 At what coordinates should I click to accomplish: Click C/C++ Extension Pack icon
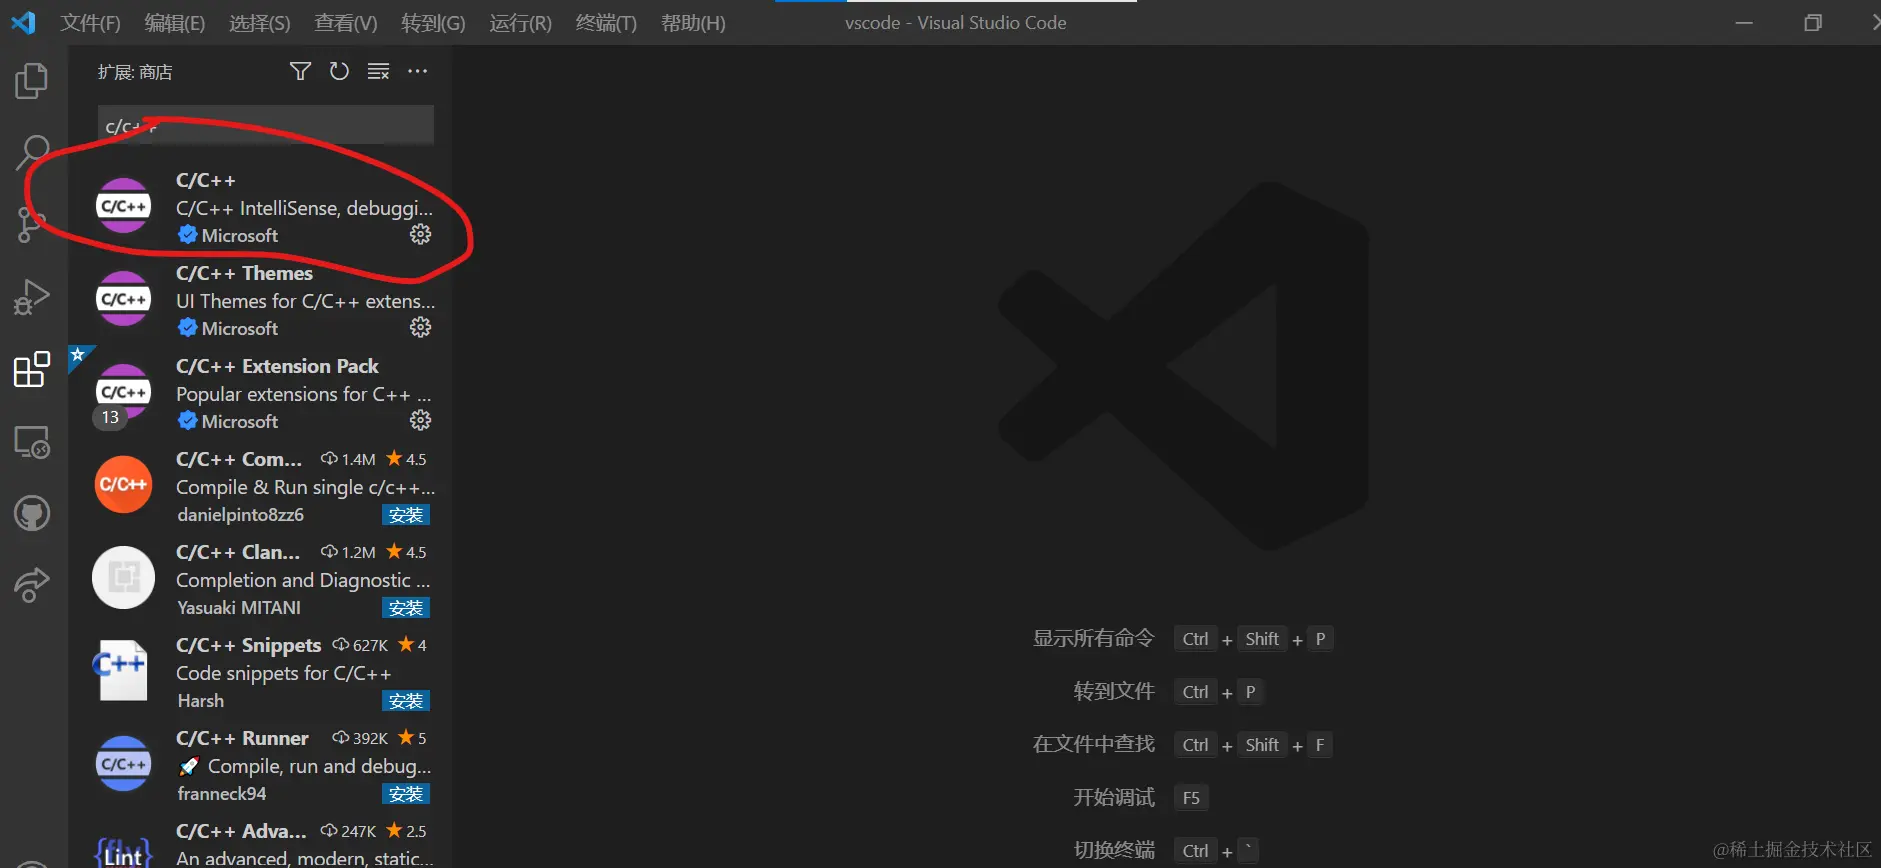123,392
